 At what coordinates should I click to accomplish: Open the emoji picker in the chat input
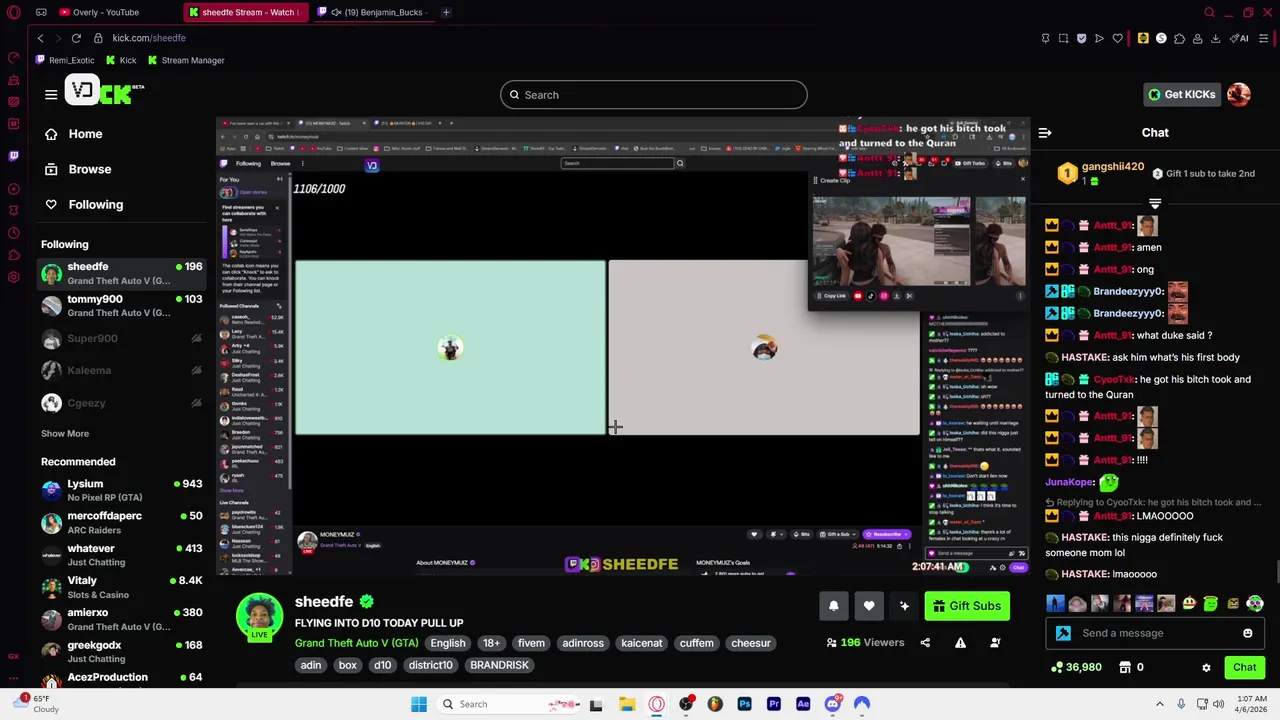coord(1247,633)
